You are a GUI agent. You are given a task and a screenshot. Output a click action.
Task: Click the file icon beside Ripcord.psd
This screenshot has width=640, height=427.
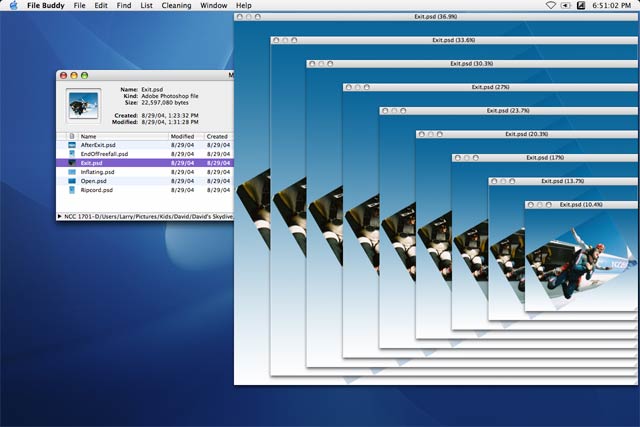point(72,190)
